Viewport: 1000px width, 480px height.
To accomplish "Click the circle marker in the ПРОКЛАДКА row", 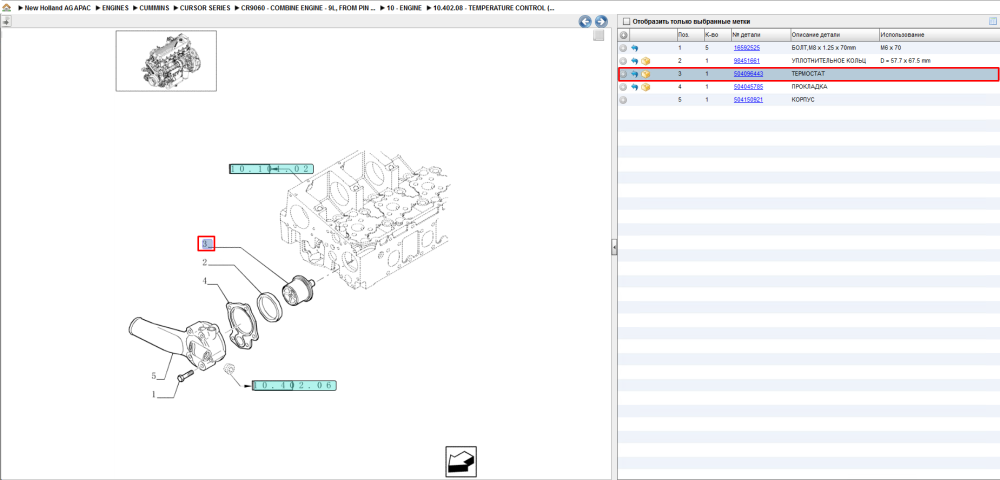I will [x=623, y=87].
